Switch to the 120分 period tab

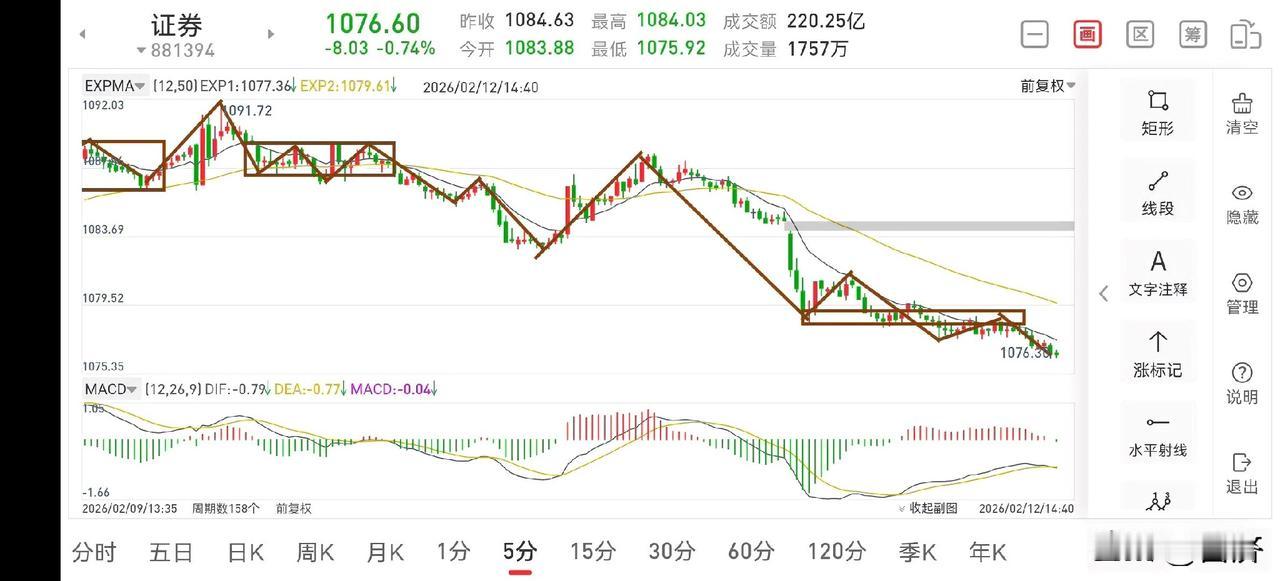point(836,551)
